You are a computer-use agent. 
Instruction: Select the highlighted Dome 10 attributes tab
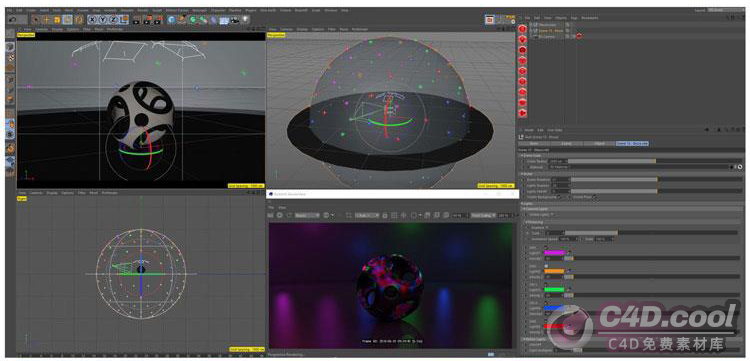click(632, 143)
